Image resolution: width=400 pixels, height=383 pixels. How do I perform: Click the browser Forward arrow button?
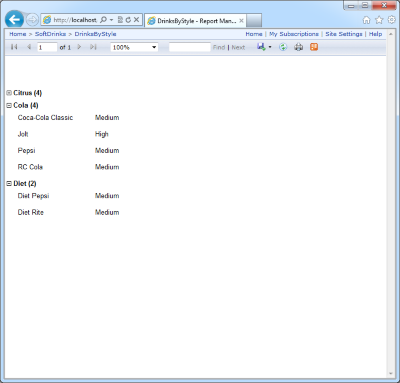tap(32, 20)
